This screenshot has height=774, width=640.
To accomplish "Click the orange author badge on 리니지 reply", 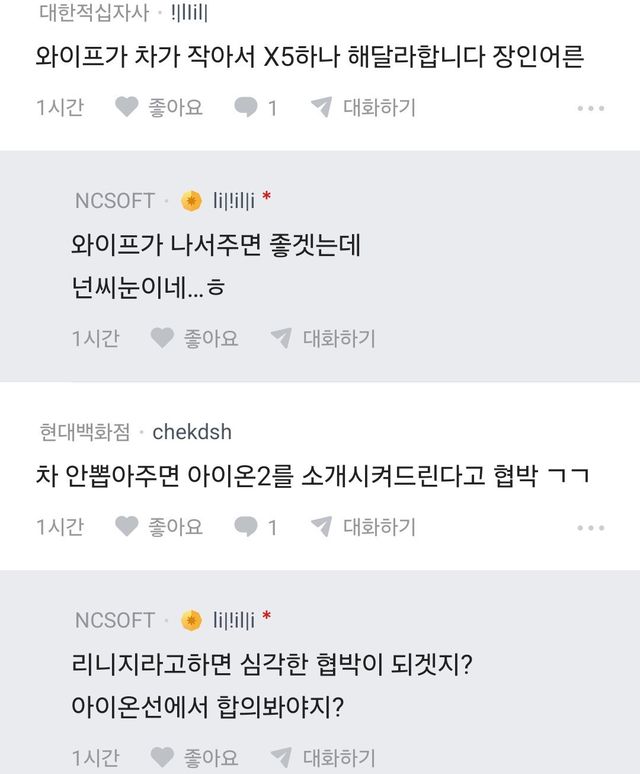I will (x=191, y=620).
